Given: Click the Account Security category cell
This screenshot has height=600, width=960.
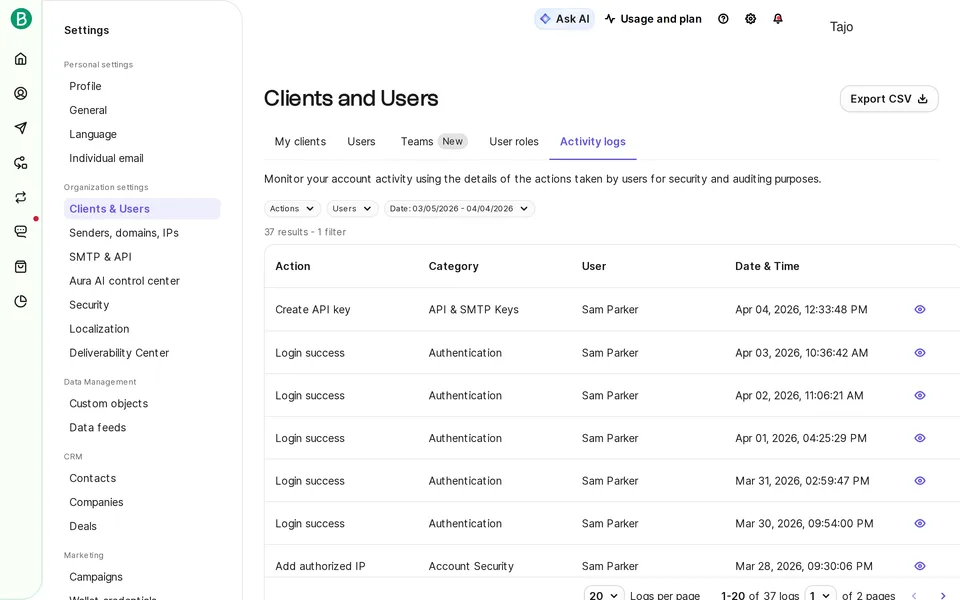Looking at the screenshot, I should coord(471,566).
